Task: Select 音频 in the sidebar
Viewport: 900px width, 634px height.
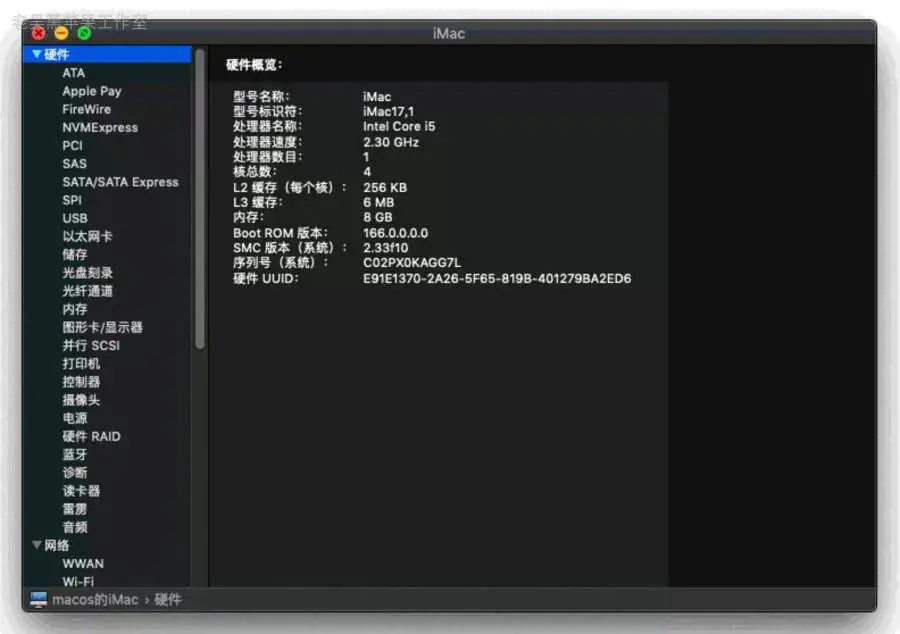Action: [x=75, y=527]
